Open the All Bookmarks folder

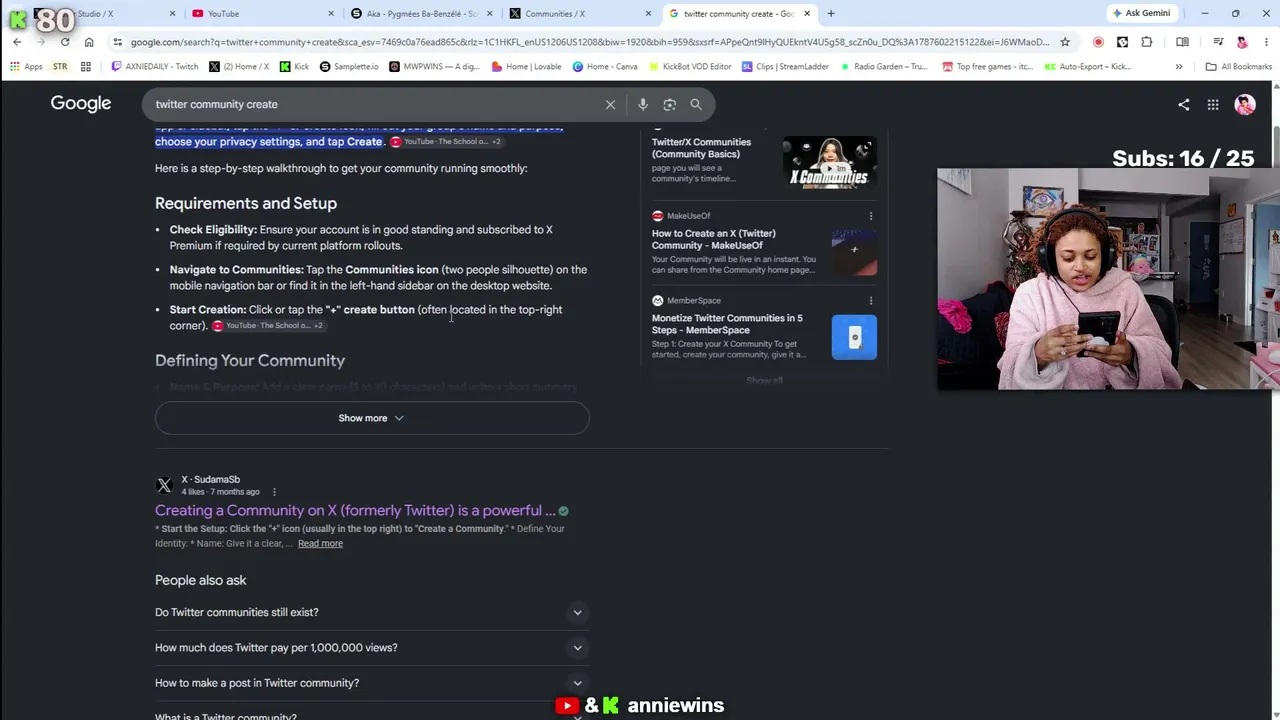[x=1239, y=67]
